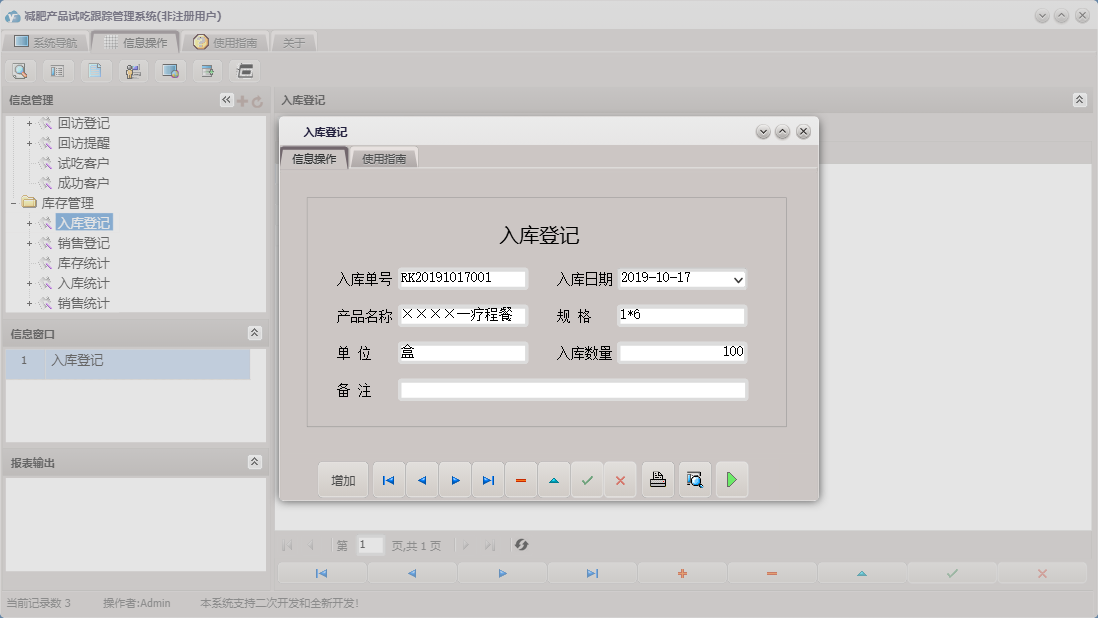1098x618 pixels.
Task: Click the new document icon on the toolbar
Action: pyautogui.click(x=95, y=71)
